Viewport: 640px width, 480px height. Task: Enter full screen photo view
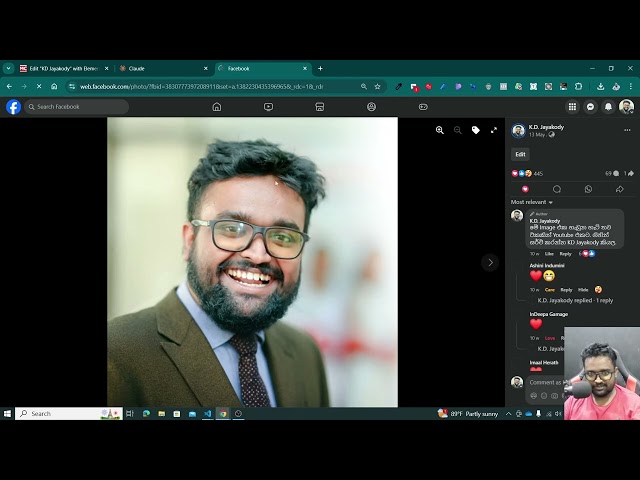[494, 130]
